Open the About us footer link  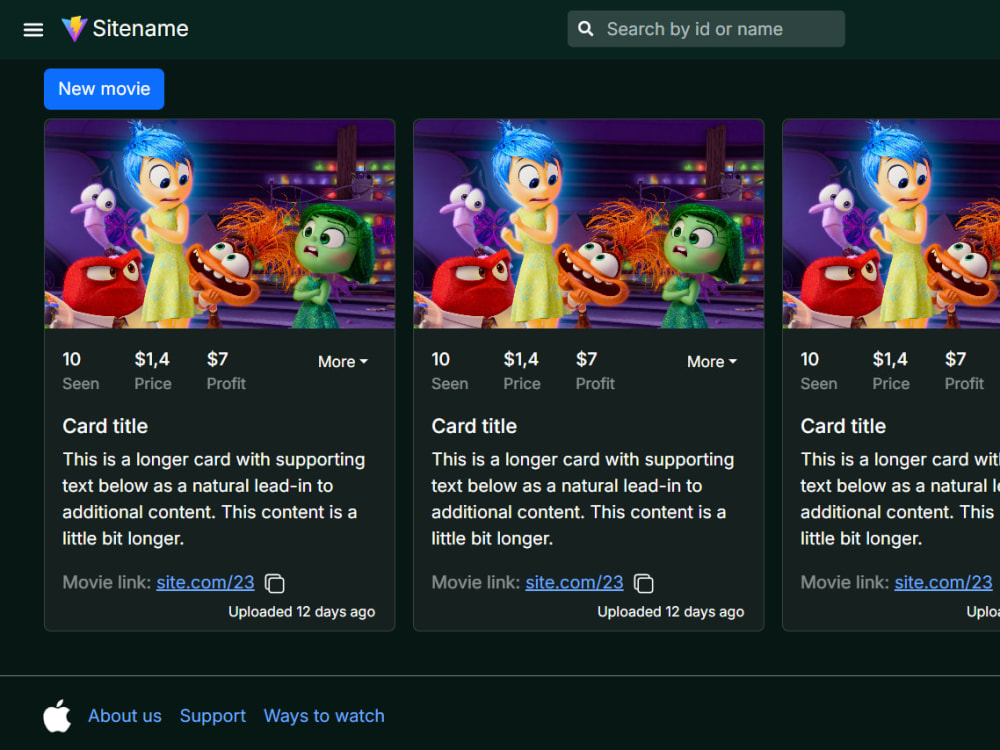125,716
